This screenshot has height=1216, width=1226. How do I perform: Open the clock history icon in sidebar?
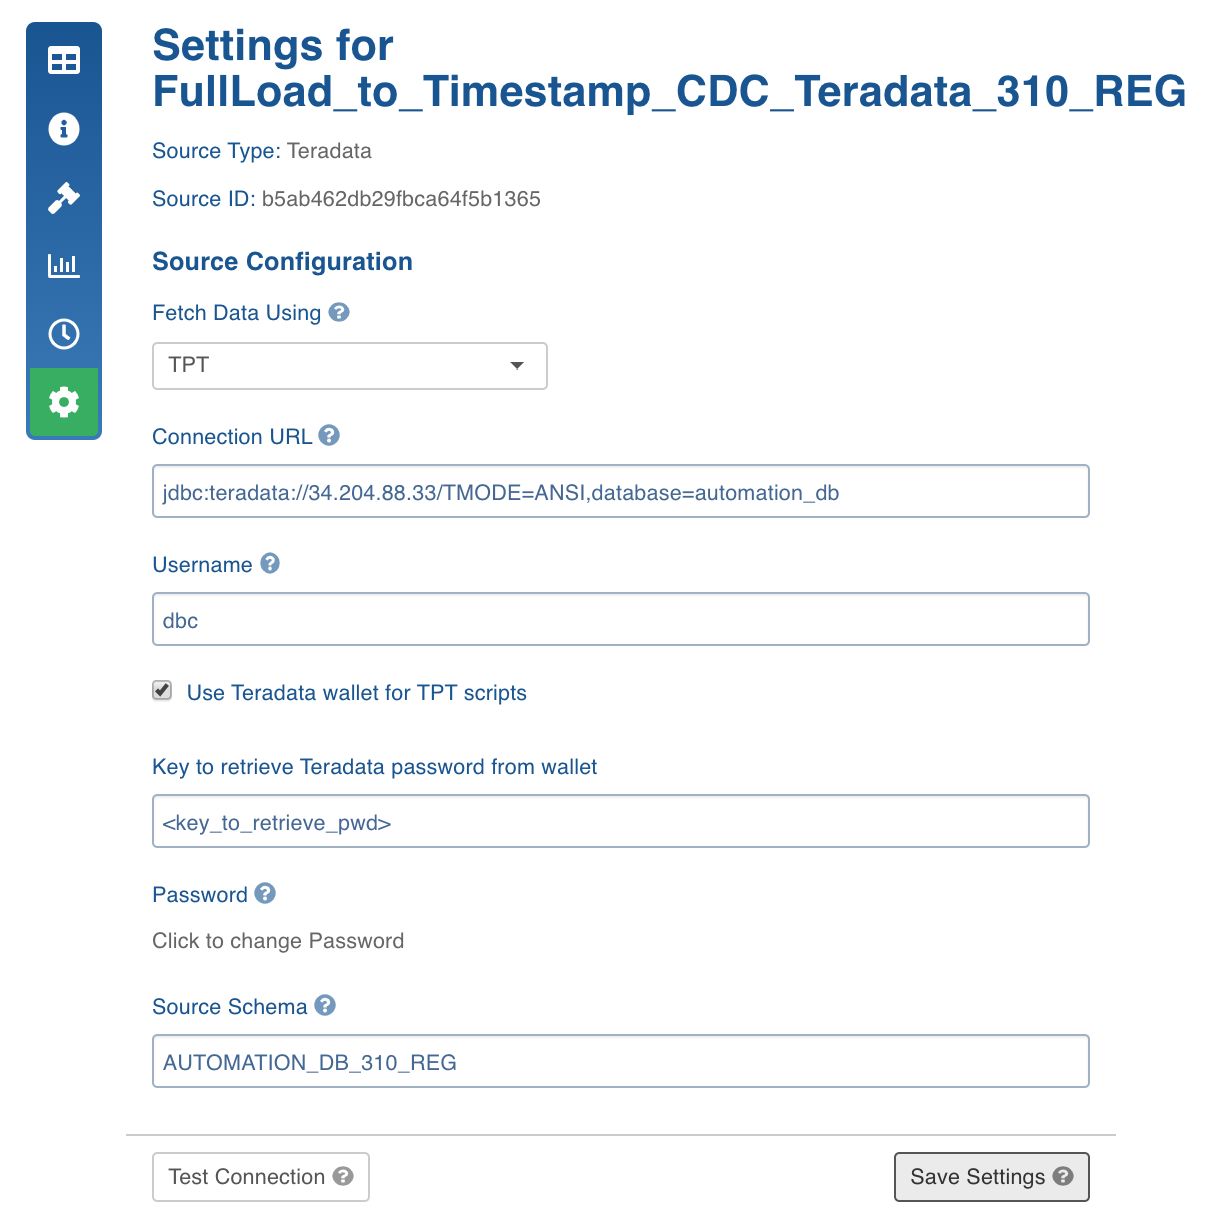coord(64,333)
